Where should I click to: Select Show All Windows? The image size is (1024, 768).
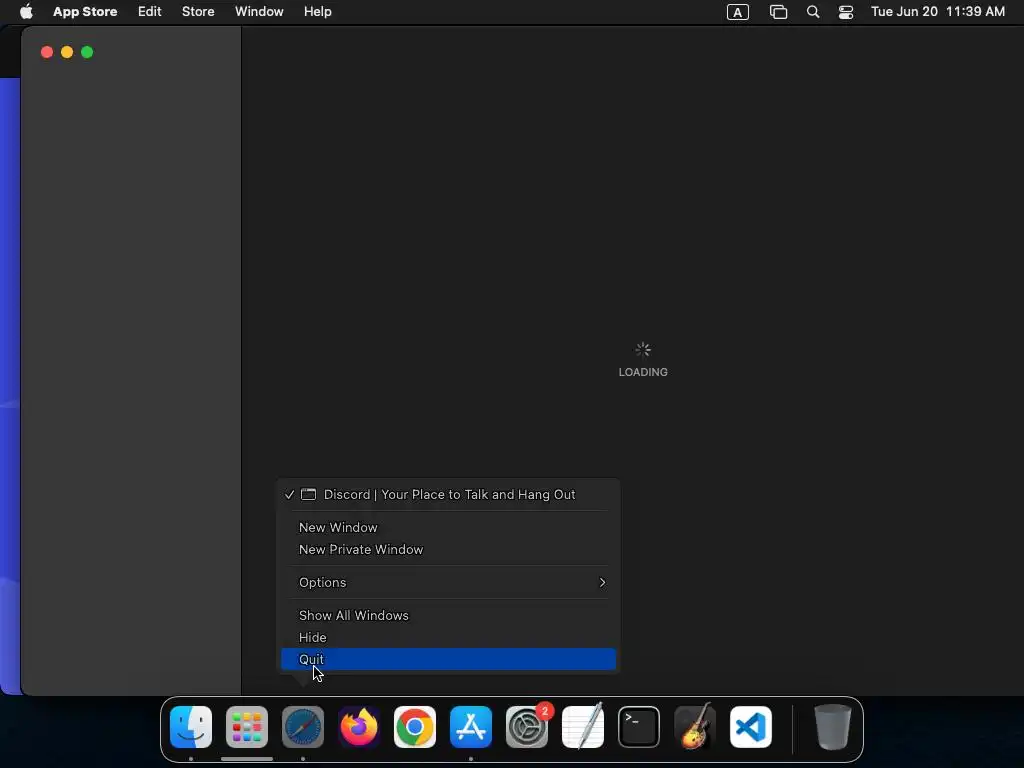[448, 615]
